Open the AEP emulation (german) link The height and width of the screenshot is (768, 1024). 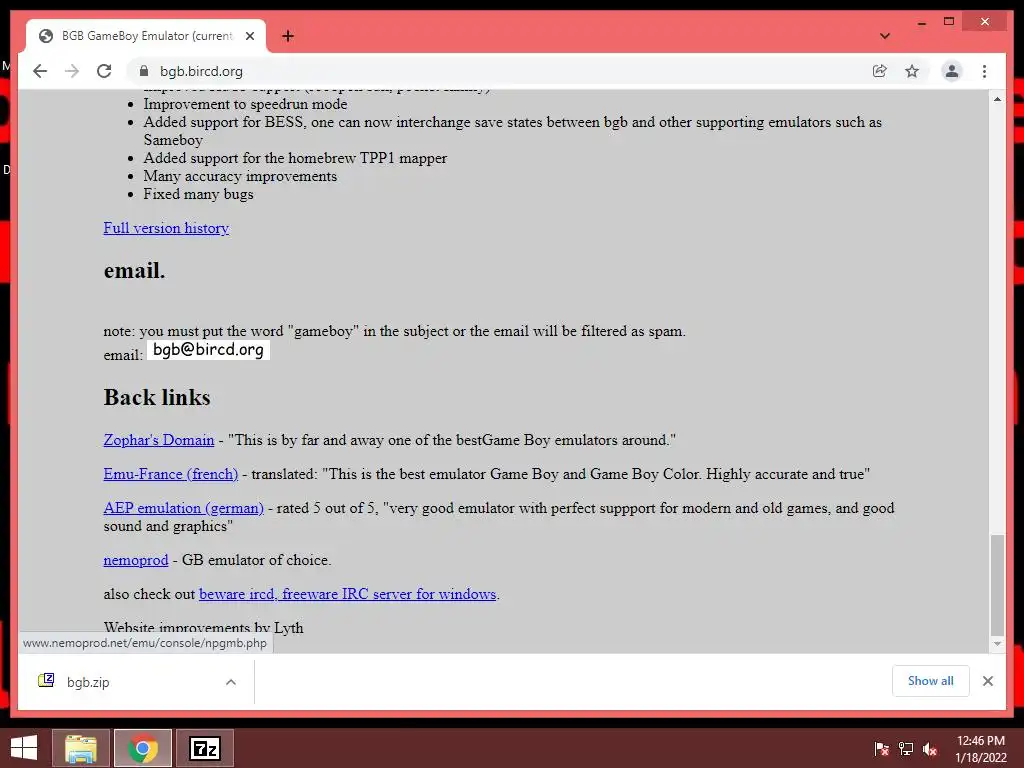pyautogui.click(x=184, y=508)
